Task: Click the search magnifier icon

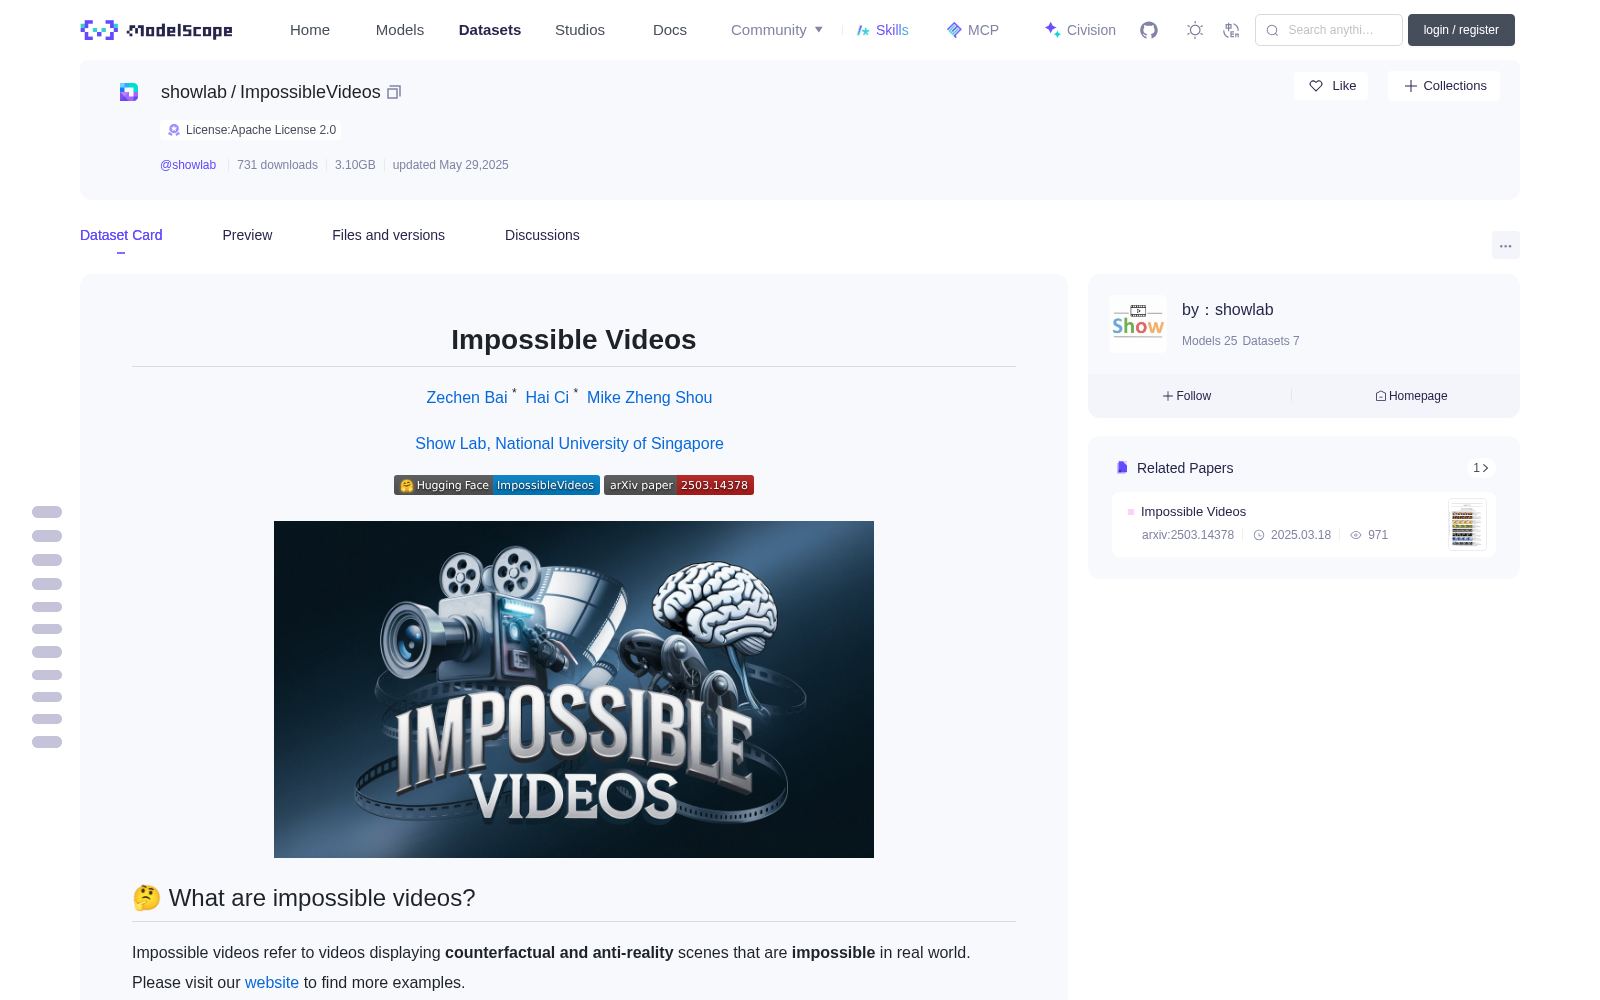Action: point(1273,30)
